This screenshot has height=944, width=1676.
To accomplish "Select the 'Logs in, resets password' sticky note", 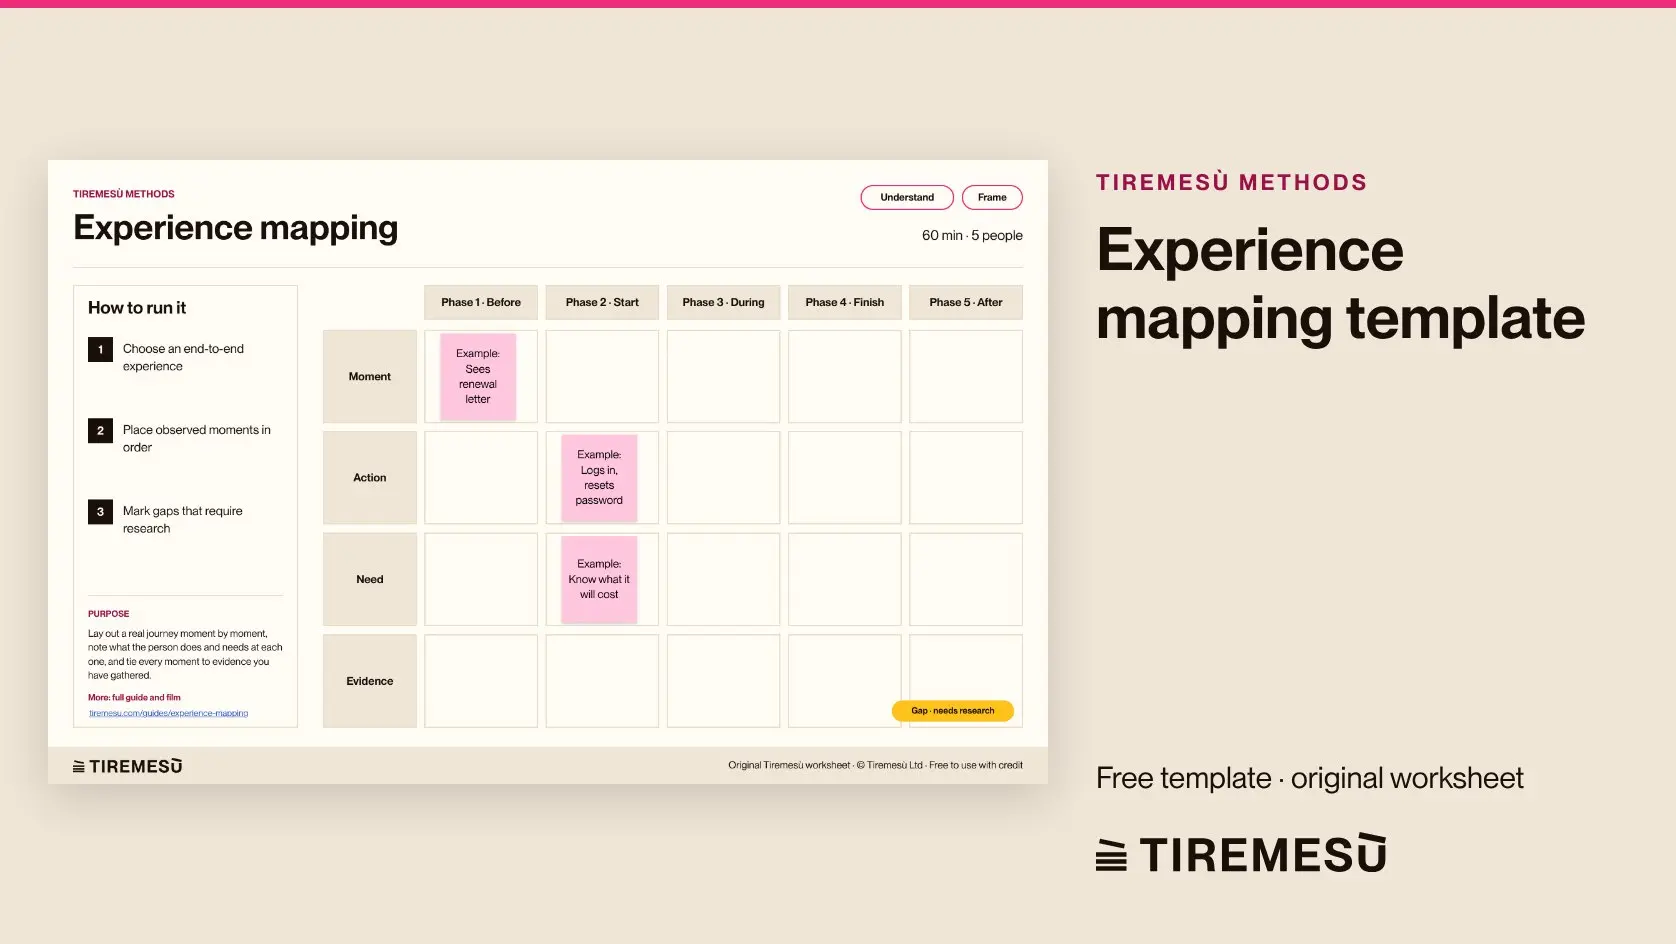I will [599, 478].
